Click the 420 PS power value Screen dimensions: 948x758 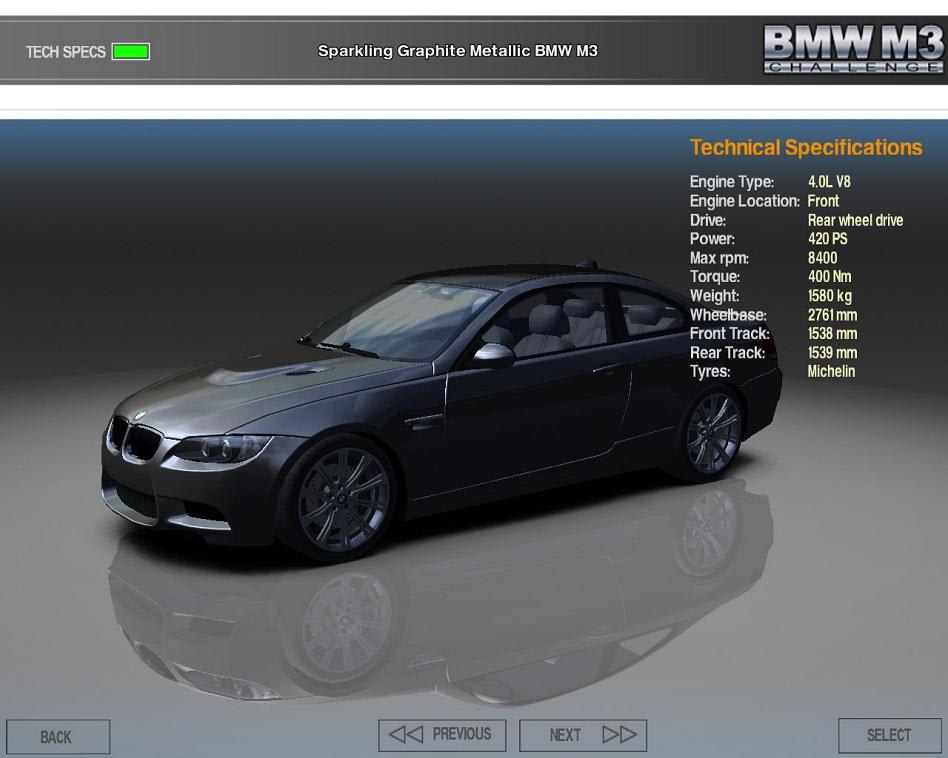click(827, 239)
